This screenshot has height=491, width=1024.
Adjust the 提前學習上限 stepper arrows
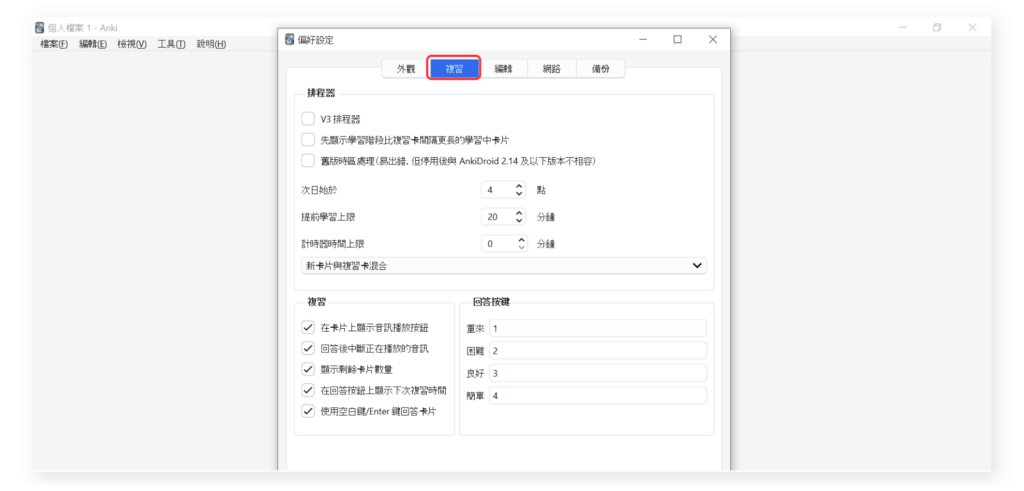[x=519, y=216]
